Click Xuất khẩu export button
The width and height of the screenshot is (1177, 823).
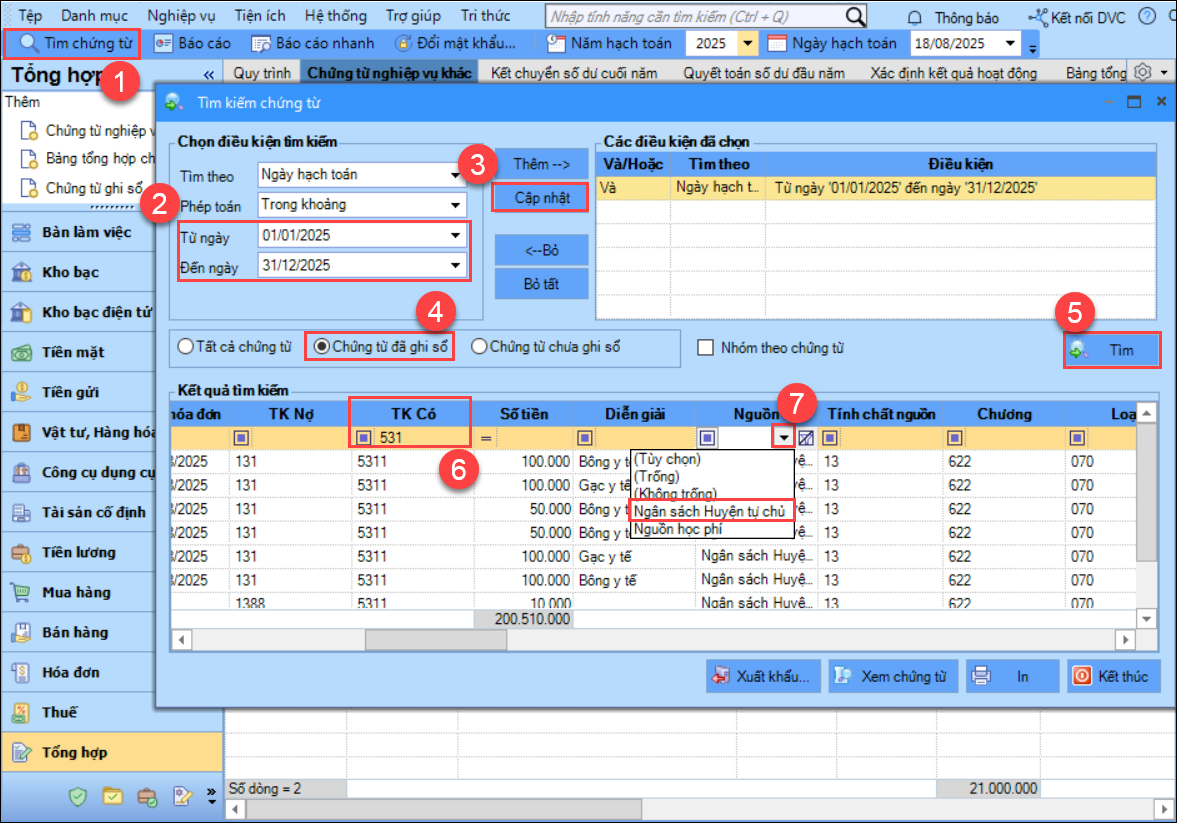click(763, 677)
